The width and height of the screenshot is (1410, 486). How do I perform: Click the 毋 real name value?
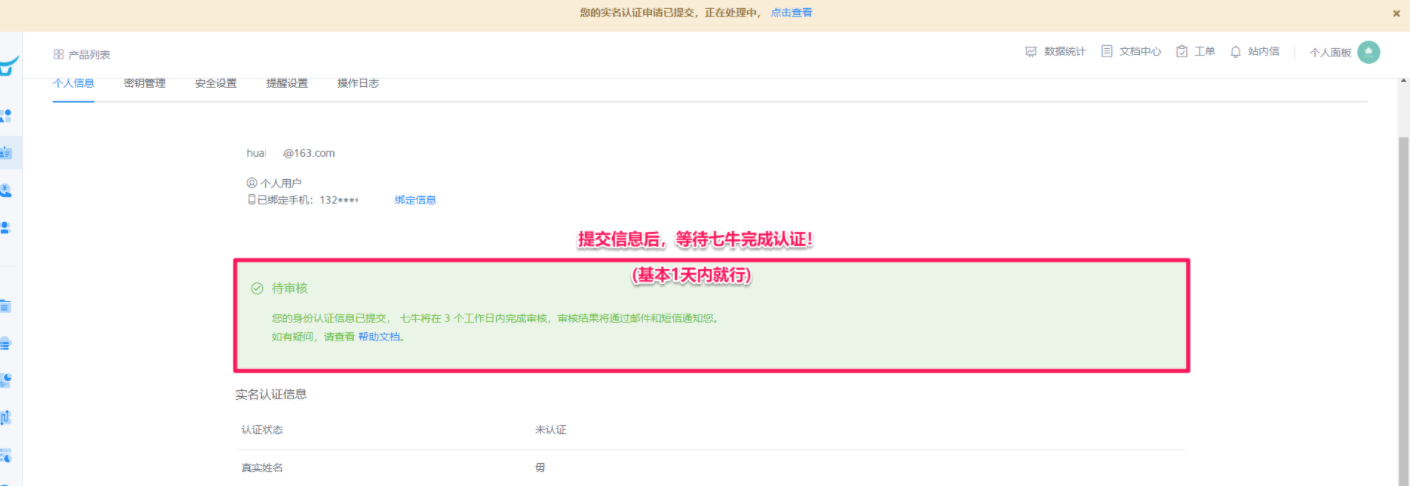coord(540,467)
